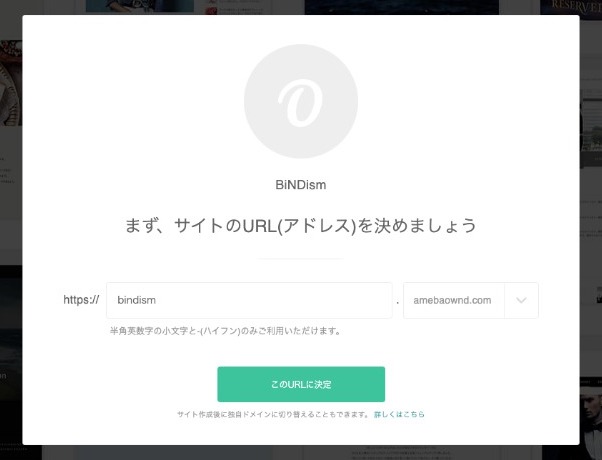Select the man portrait thumbnail at bottom right
The image size is (602, 460).
pos(590,419)
